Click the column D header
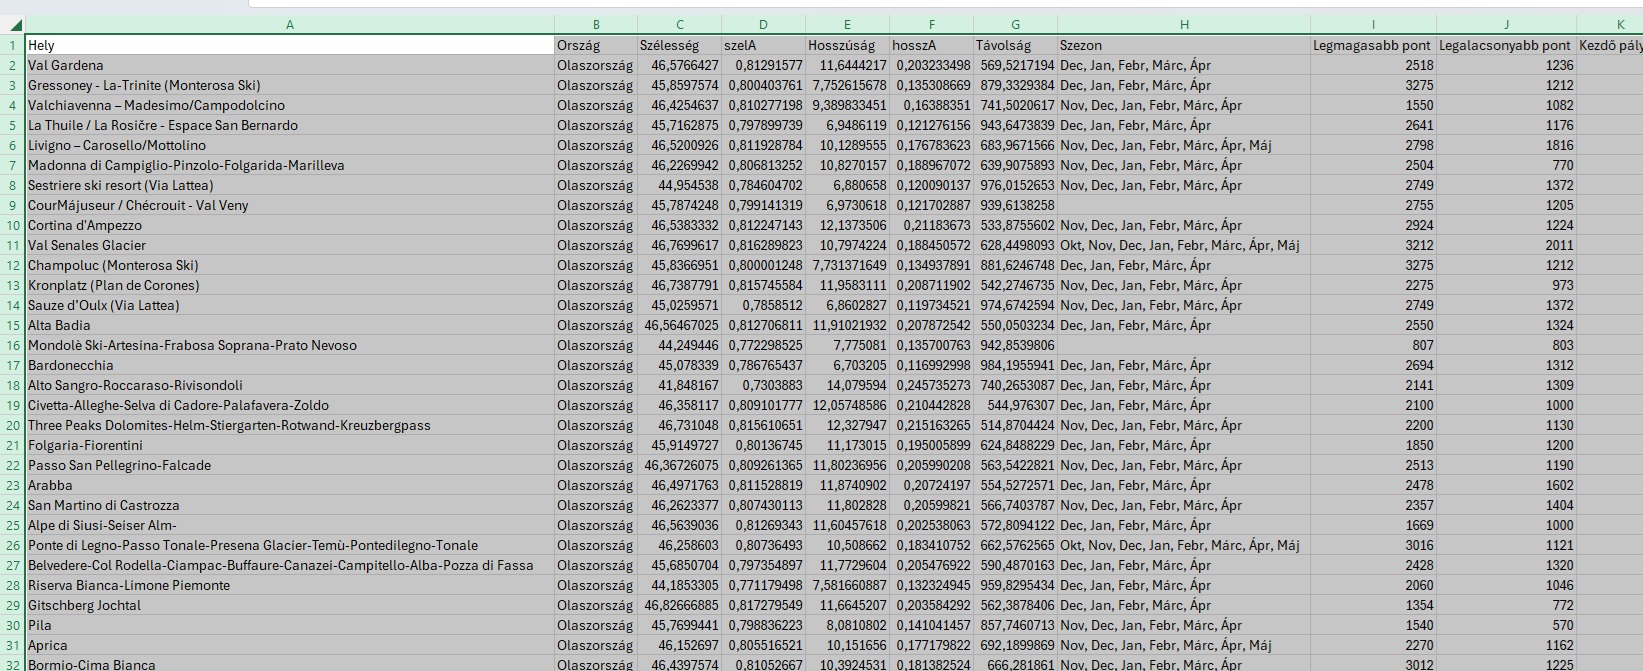This screenshot has width=1643, height=671. 763,25
